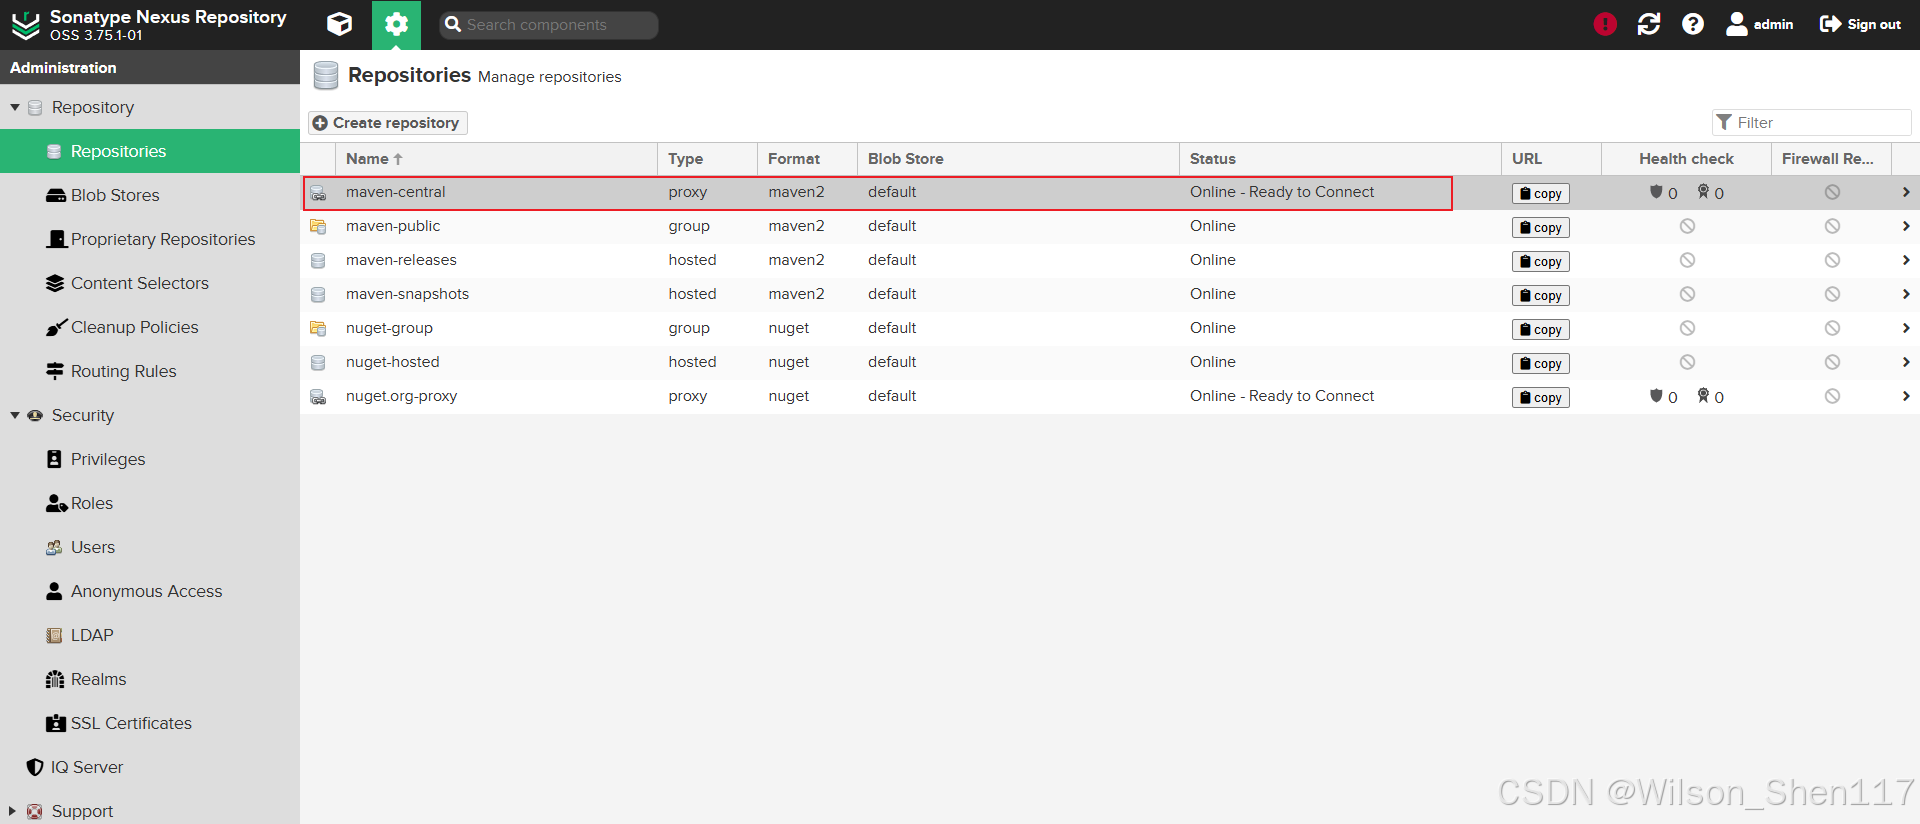This screenshot has width=1920, height=824.
Task: Open Repositories in the sidebar
Action: (150, 151)
